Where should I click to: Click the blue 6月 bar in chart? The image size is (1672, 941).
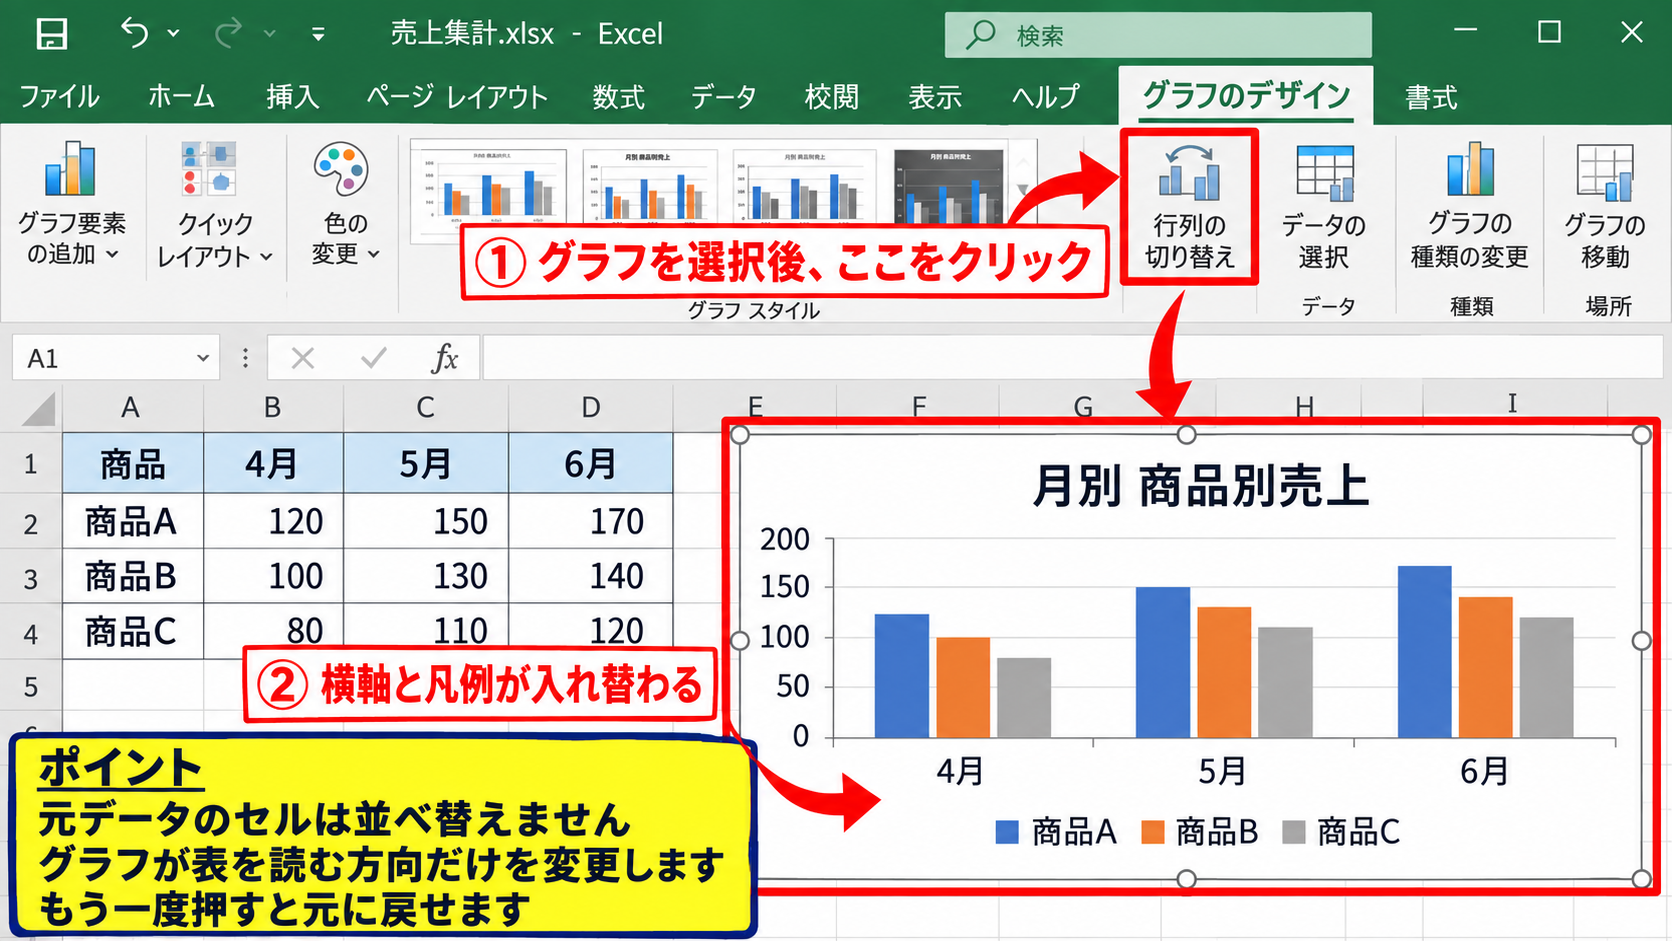pos(1424,651)
